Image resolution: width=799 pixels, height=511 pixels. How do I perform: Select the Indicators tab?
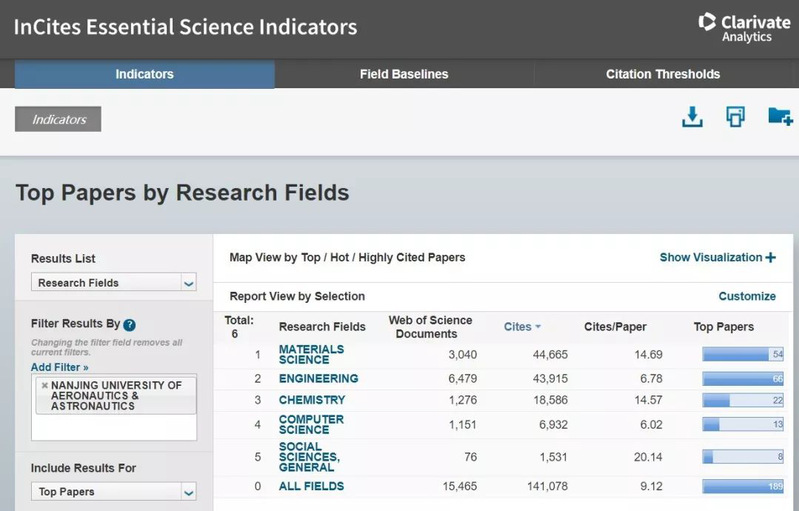tap(144, 74)
